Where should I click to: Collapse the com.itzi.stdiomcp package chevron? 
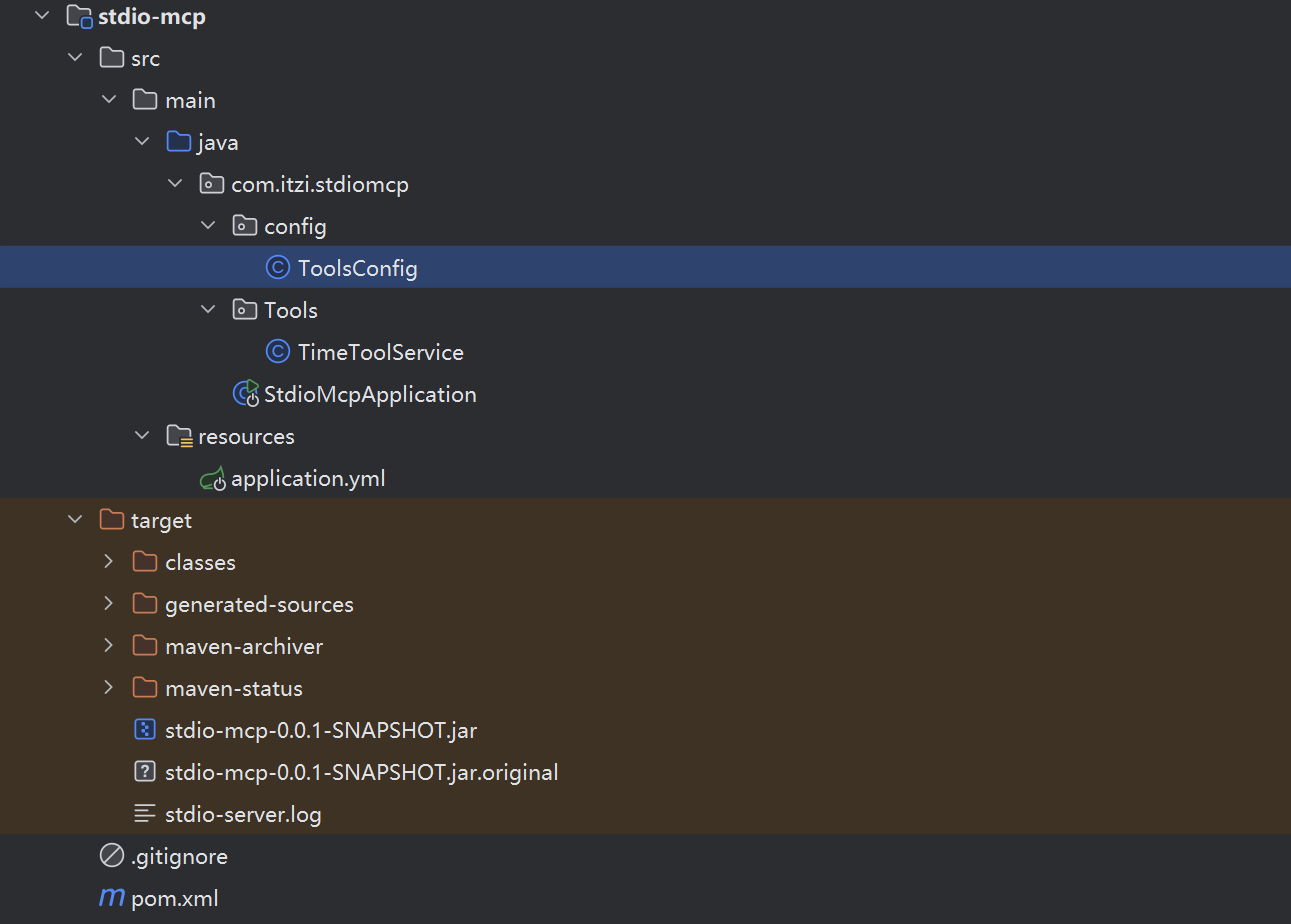pos(175,184)
